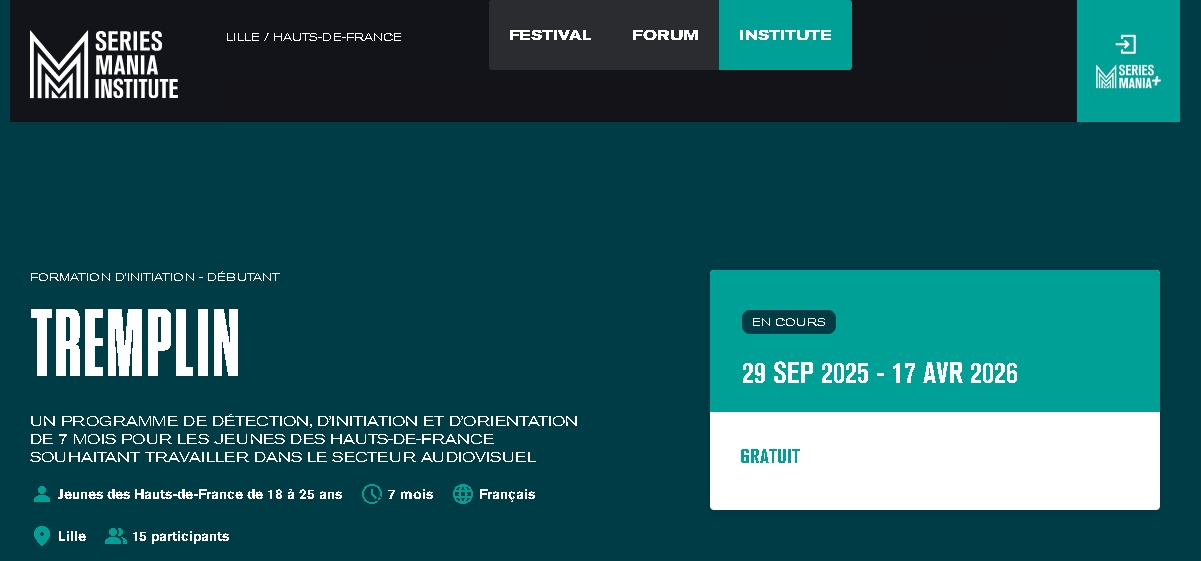The height and width of the screenshot is (561, 1201).
Task: Click the clock icon beside 7 mois
Action: [372, 494]
